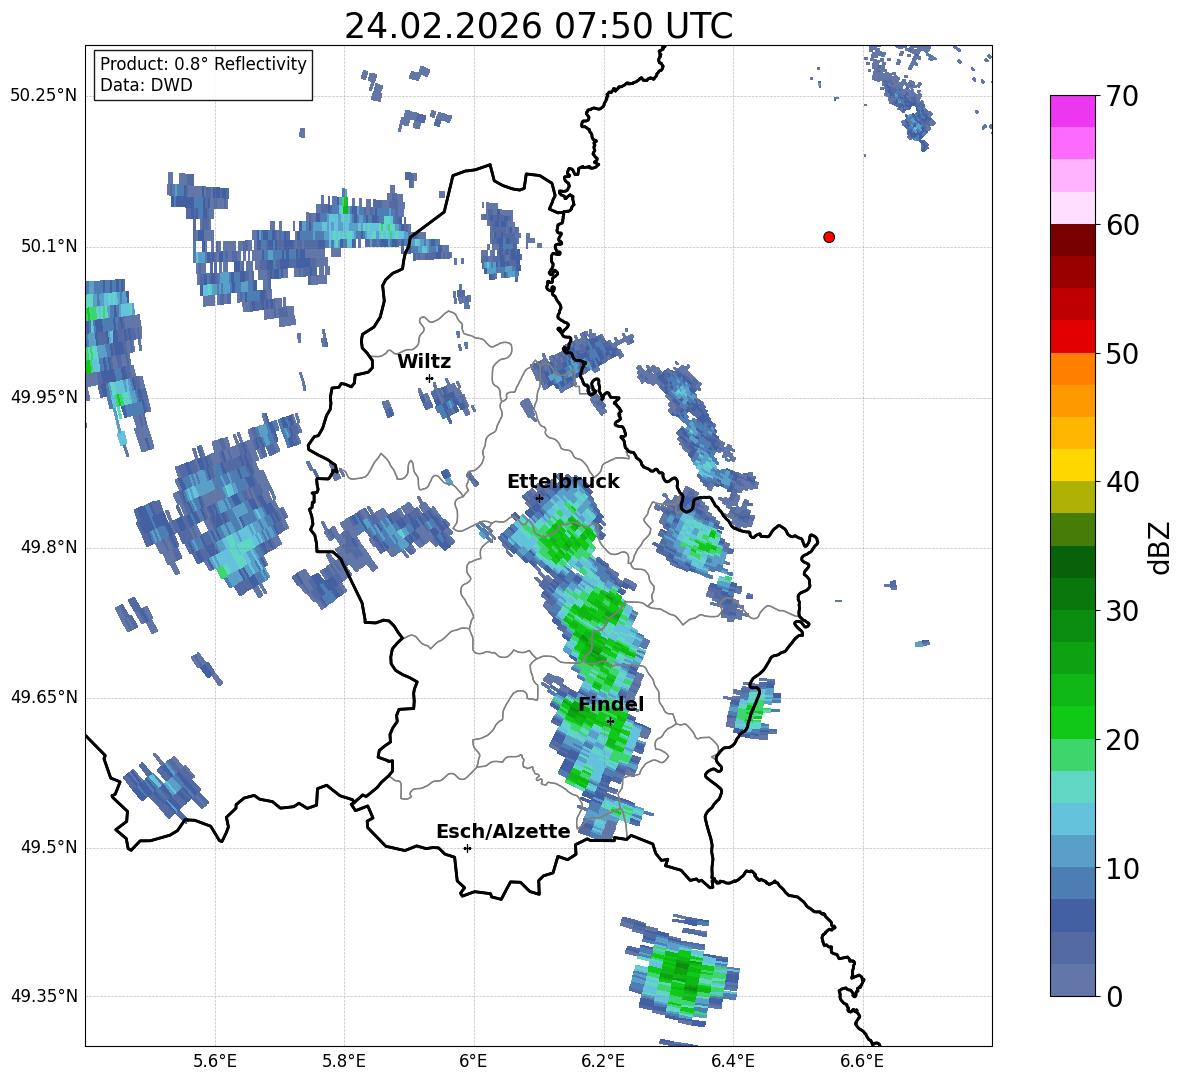
Task: Click the colorbar value 60
Action: point(1122,225)
